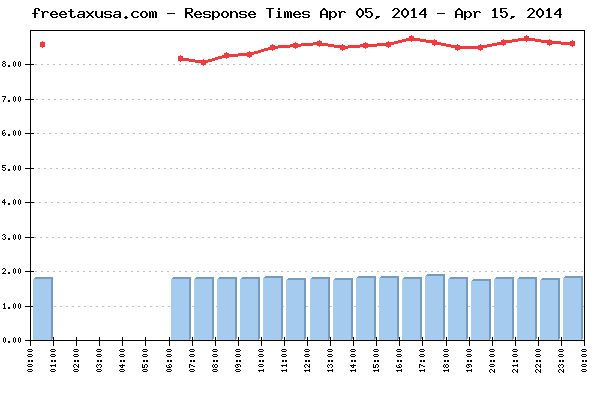Screen dimensions: 595x400
Task: Select the blue bar between 12:00 and 13:00
Action: (320, 309)
